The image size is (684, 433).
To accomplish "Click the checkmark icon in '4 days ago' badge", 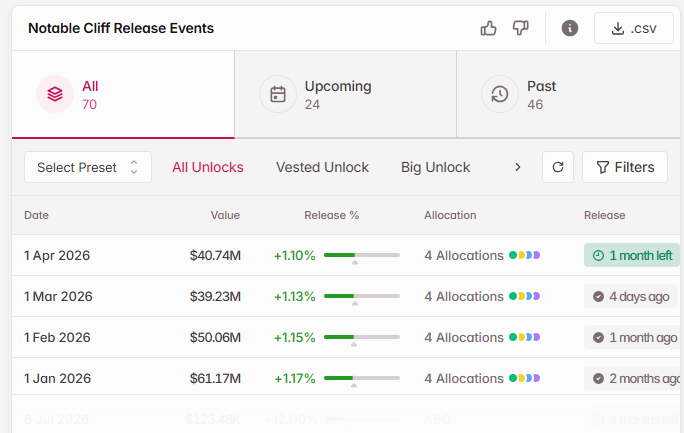I will coord(598,297).
